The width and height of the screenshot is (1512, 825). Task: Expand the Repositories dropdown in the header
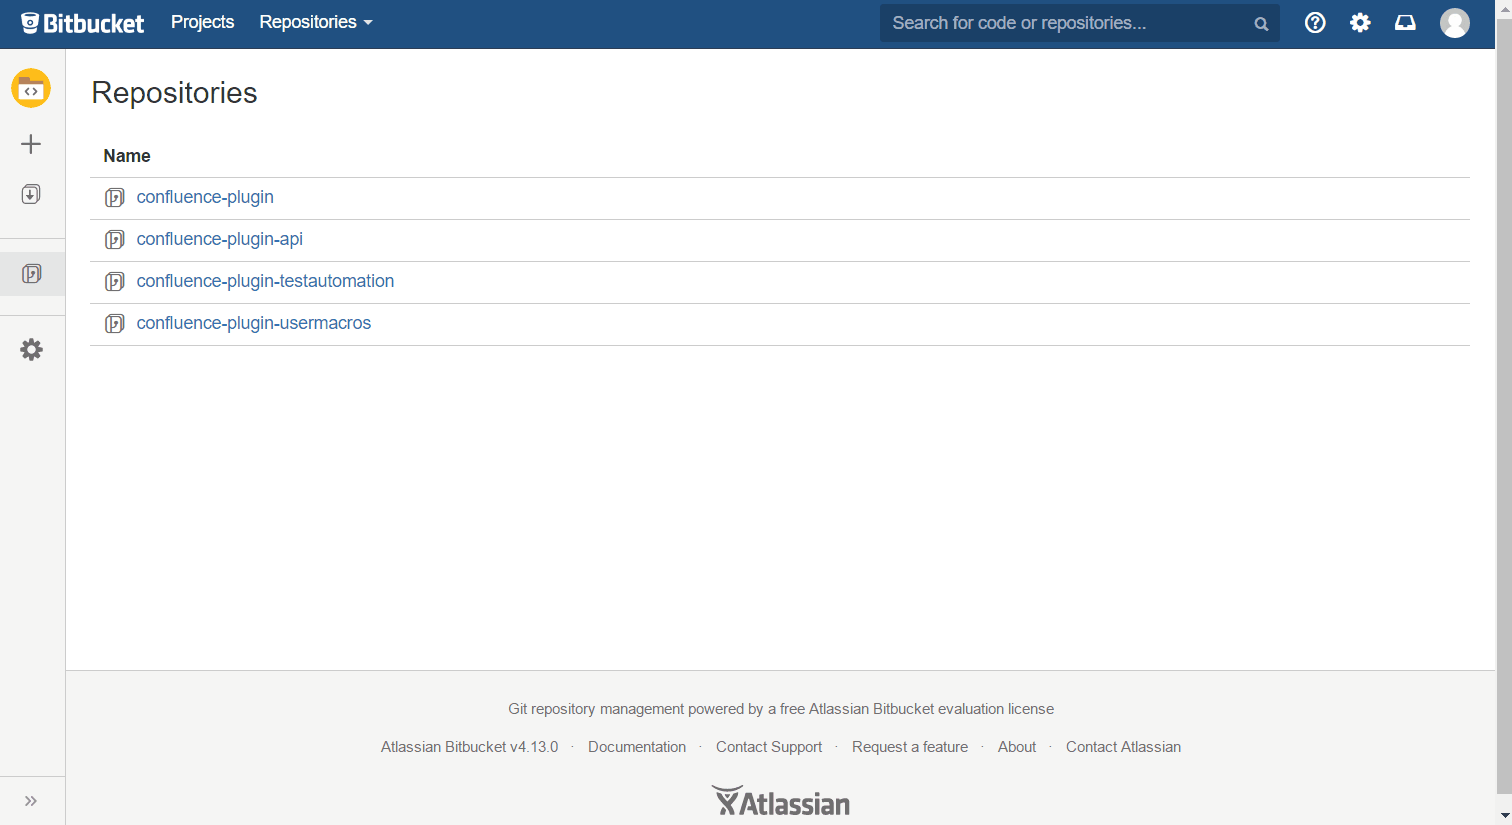[x=315, y=21]
